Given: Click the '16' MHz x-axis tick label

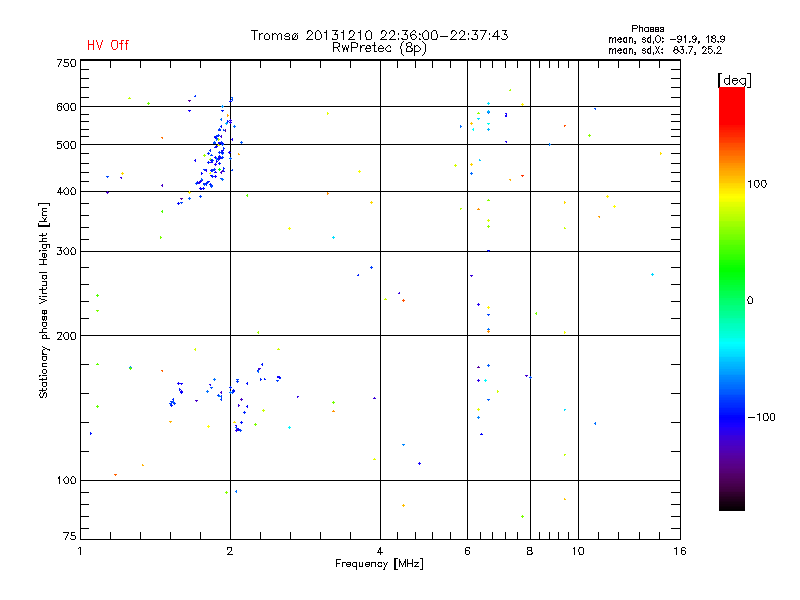Looking at the screenshot, I should [680, 551].
